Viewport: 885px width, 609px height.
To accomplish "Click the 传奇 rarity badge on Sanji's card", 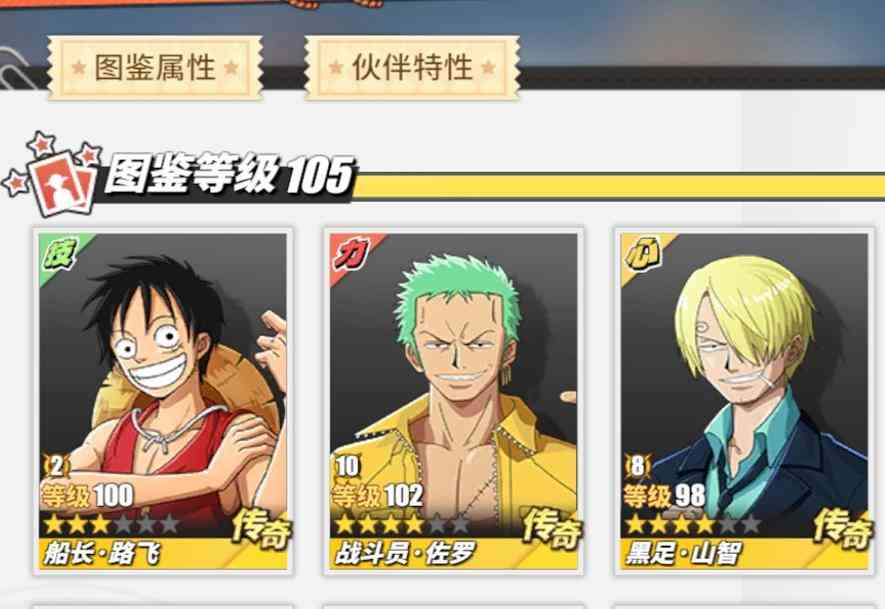I will tap(843, 529).
